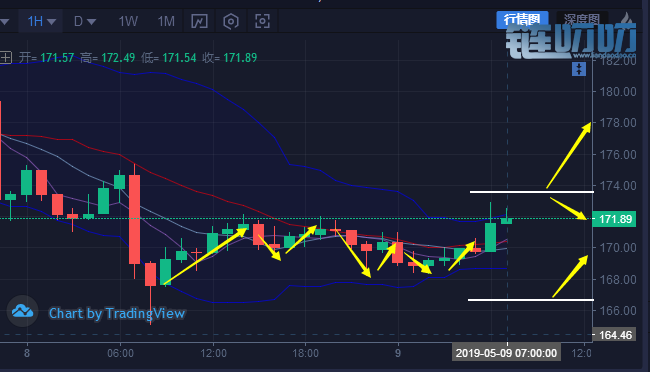Click the 164.46 price label
The image size is (650, 372).
click(x=615, y=335)
